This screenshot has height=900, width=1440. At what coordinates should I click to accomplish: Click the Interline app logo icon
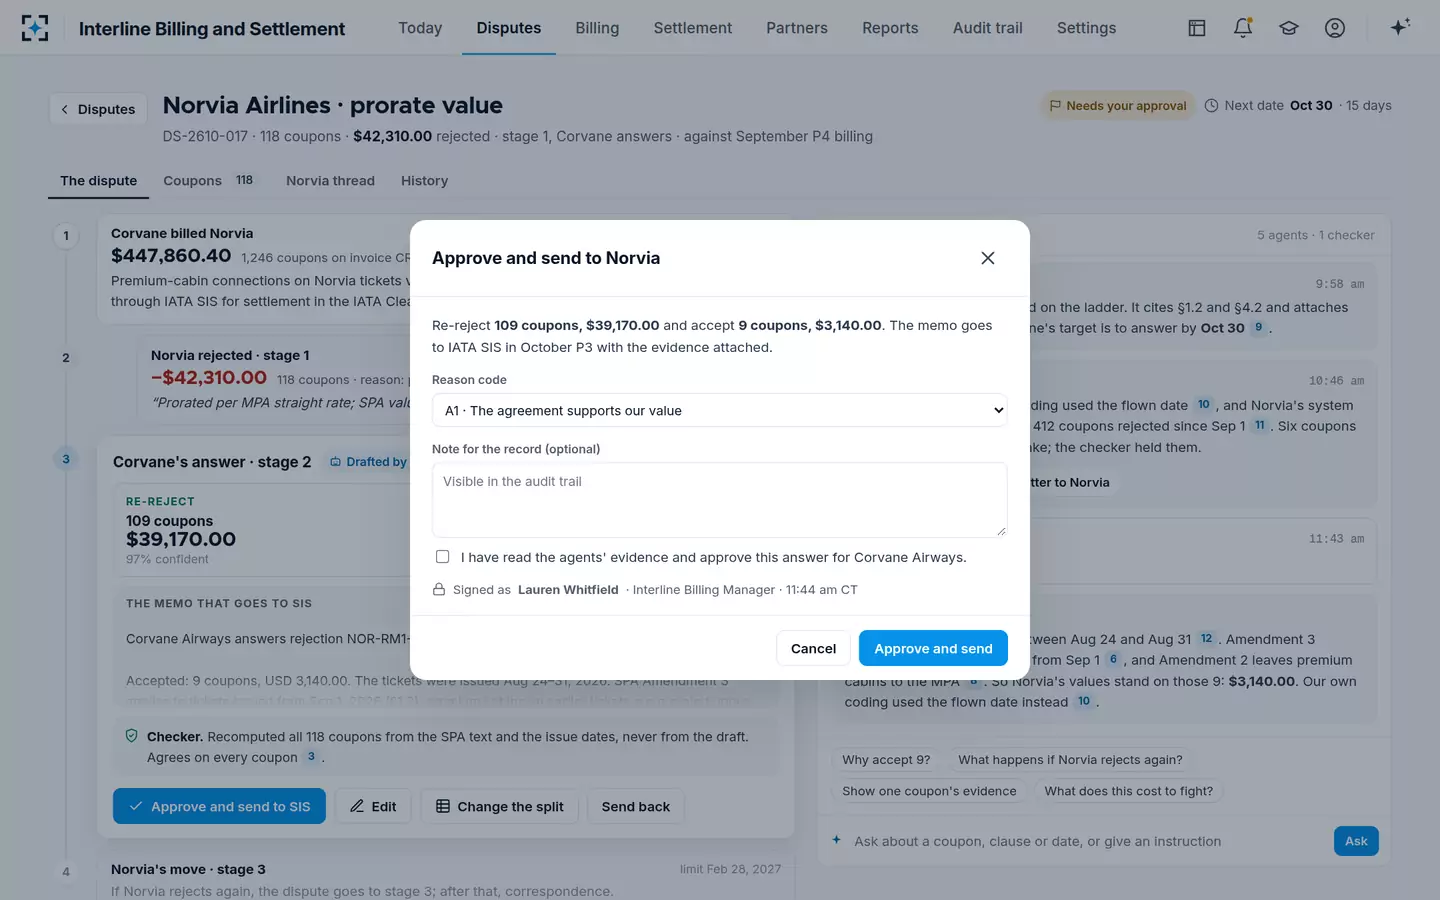click(35, 28)
